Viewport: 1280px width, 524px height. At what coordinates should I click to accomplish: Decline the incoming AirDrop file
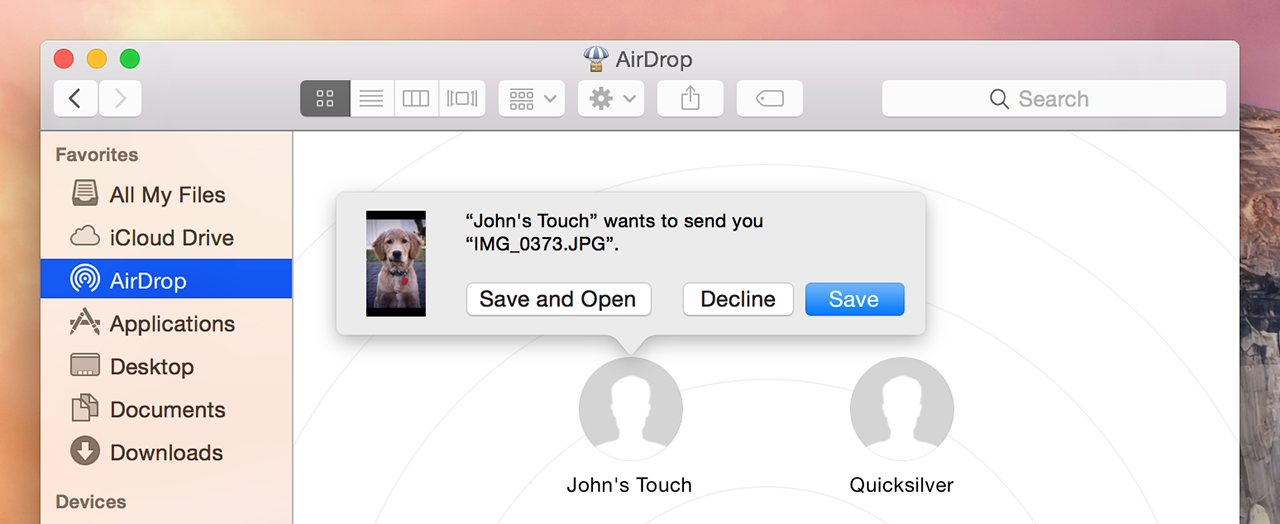point(738,299)
